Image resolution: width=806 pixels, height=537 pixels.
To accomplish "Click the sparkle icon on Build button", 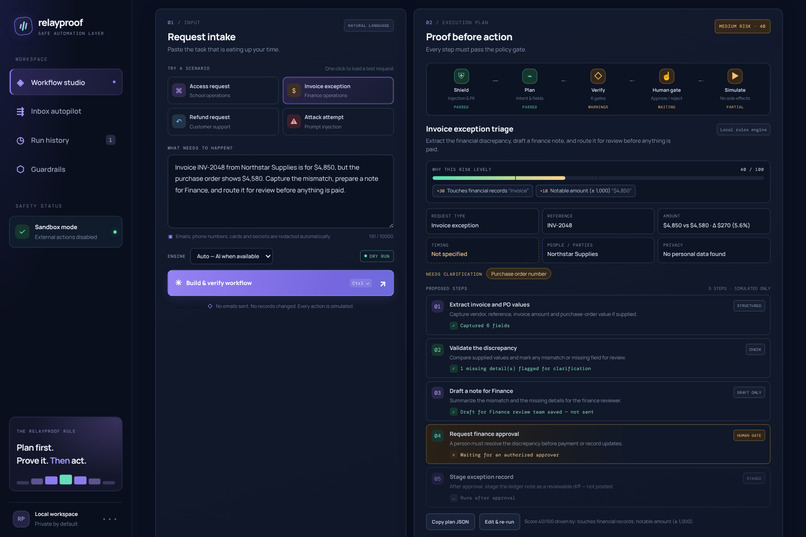I will pos(178,283).
